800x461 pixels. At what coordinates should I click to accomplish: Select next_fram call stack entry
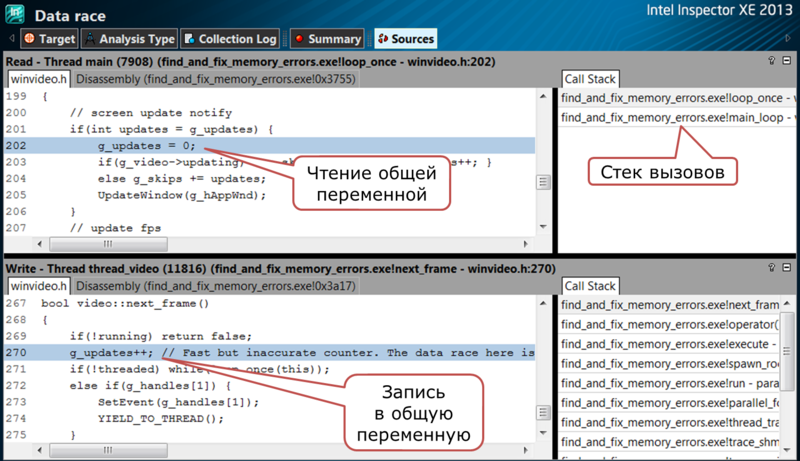(x=669, y=305)
